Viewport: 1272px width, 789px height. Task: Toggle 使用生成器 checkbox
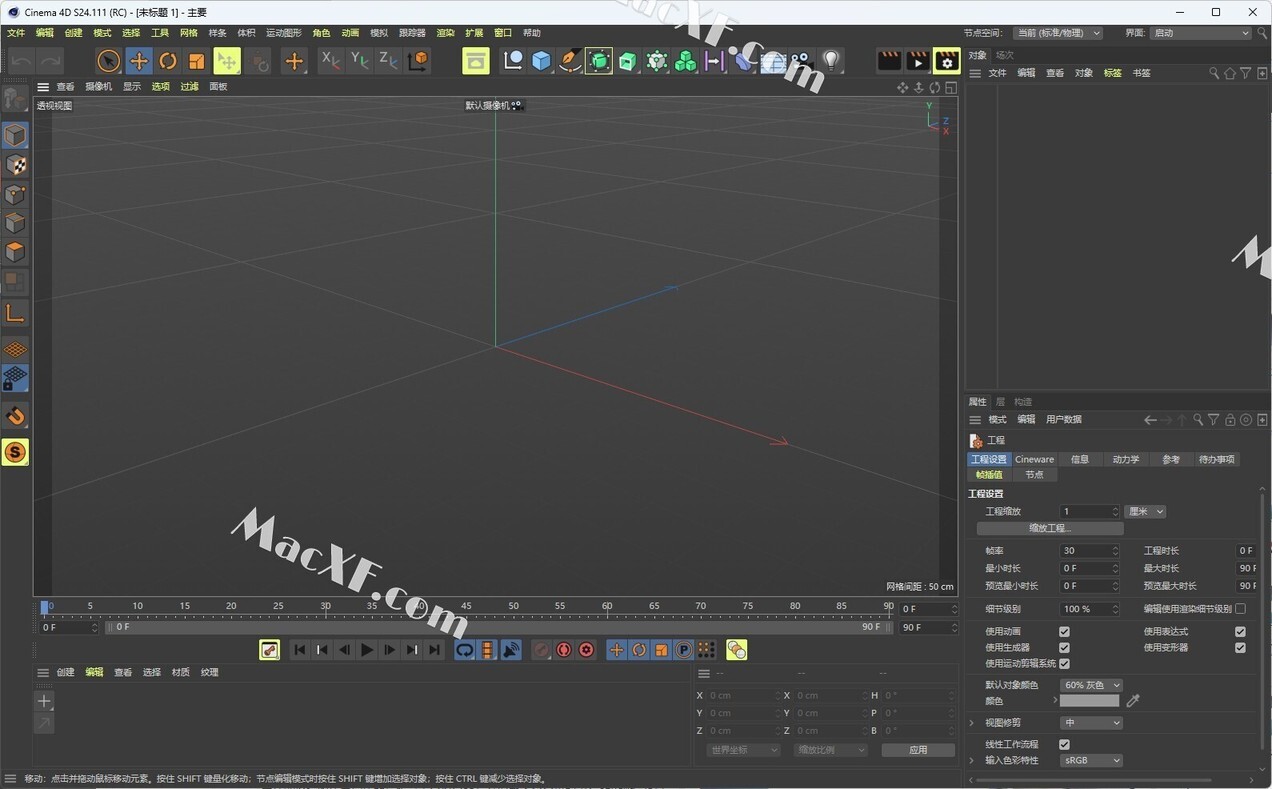[1064, 648]
